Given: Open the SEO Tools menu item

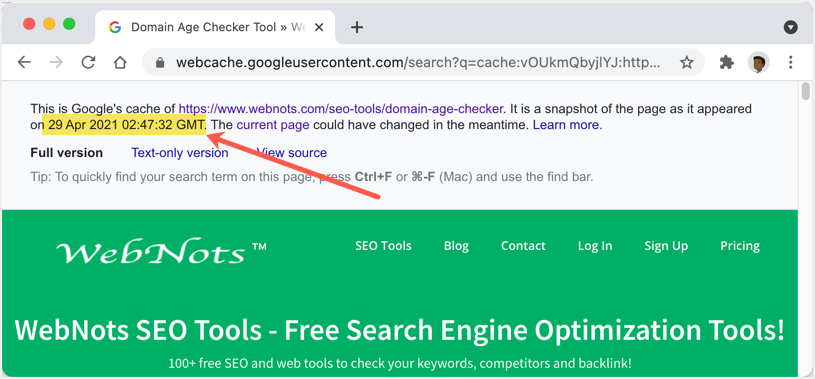Looking at the screenshot, I should (x=383, y=246).
